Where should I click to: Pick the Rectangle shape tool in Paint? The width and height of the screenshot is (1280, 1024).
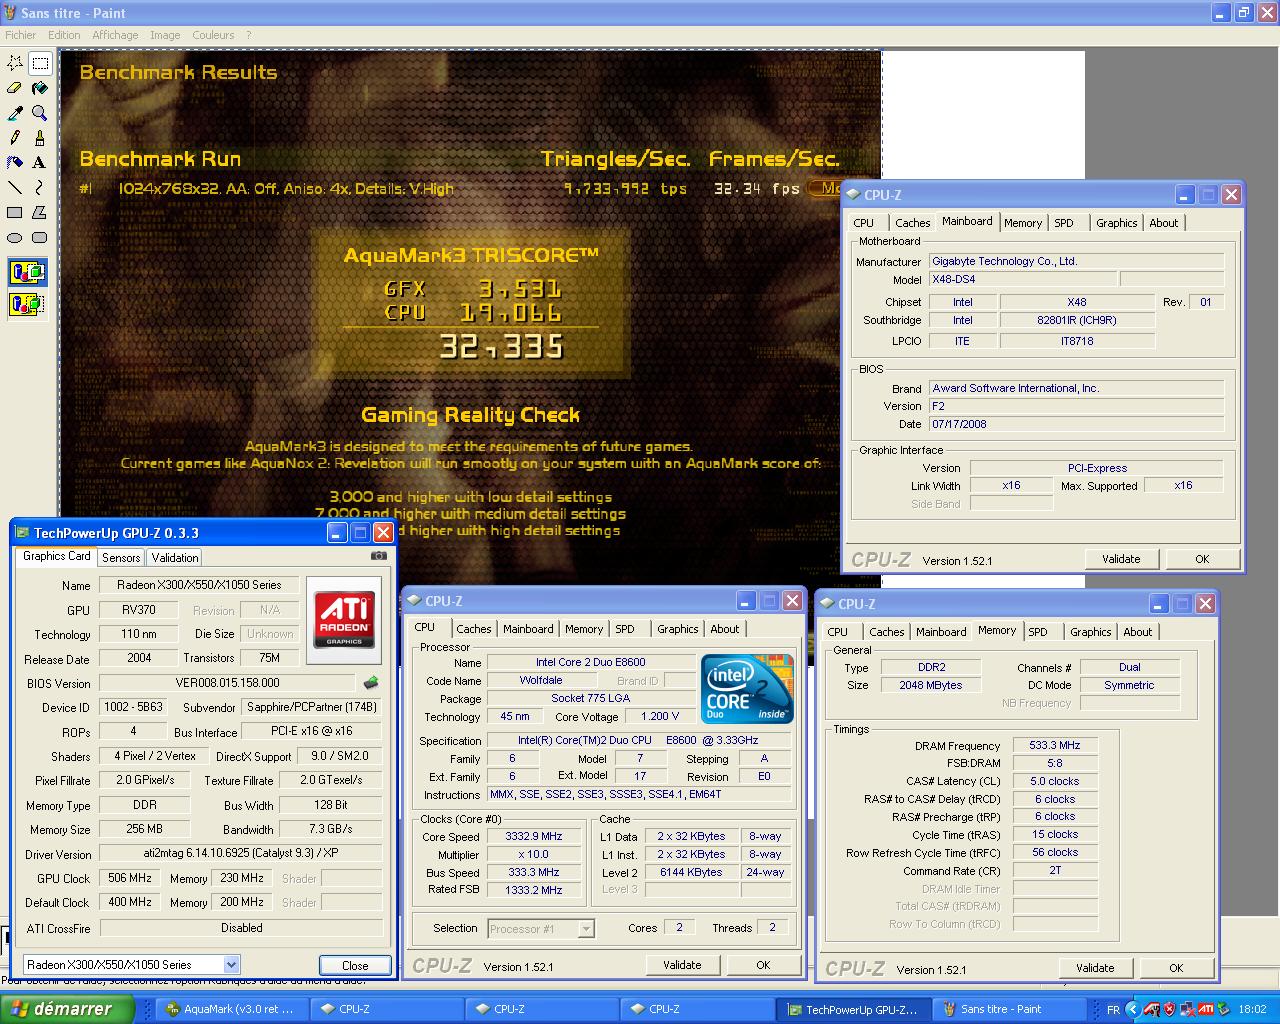tap(15, 212)
